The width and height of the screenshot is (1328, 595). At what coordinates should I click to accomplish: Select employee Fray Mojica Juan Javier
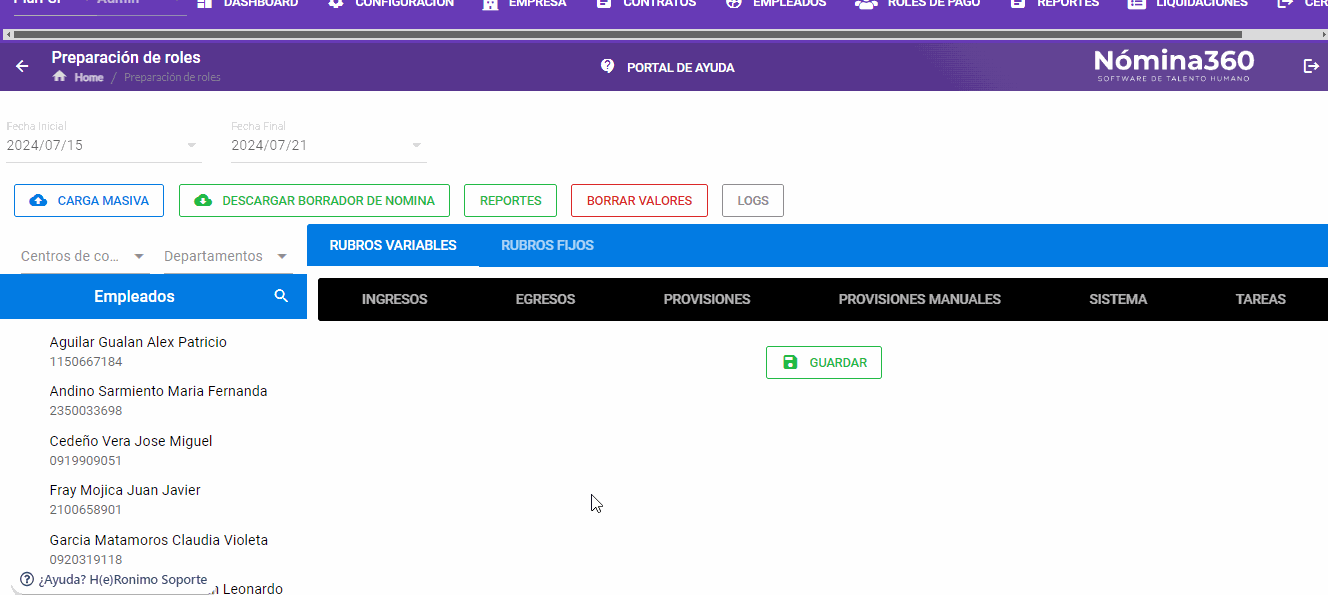point(125,490)
